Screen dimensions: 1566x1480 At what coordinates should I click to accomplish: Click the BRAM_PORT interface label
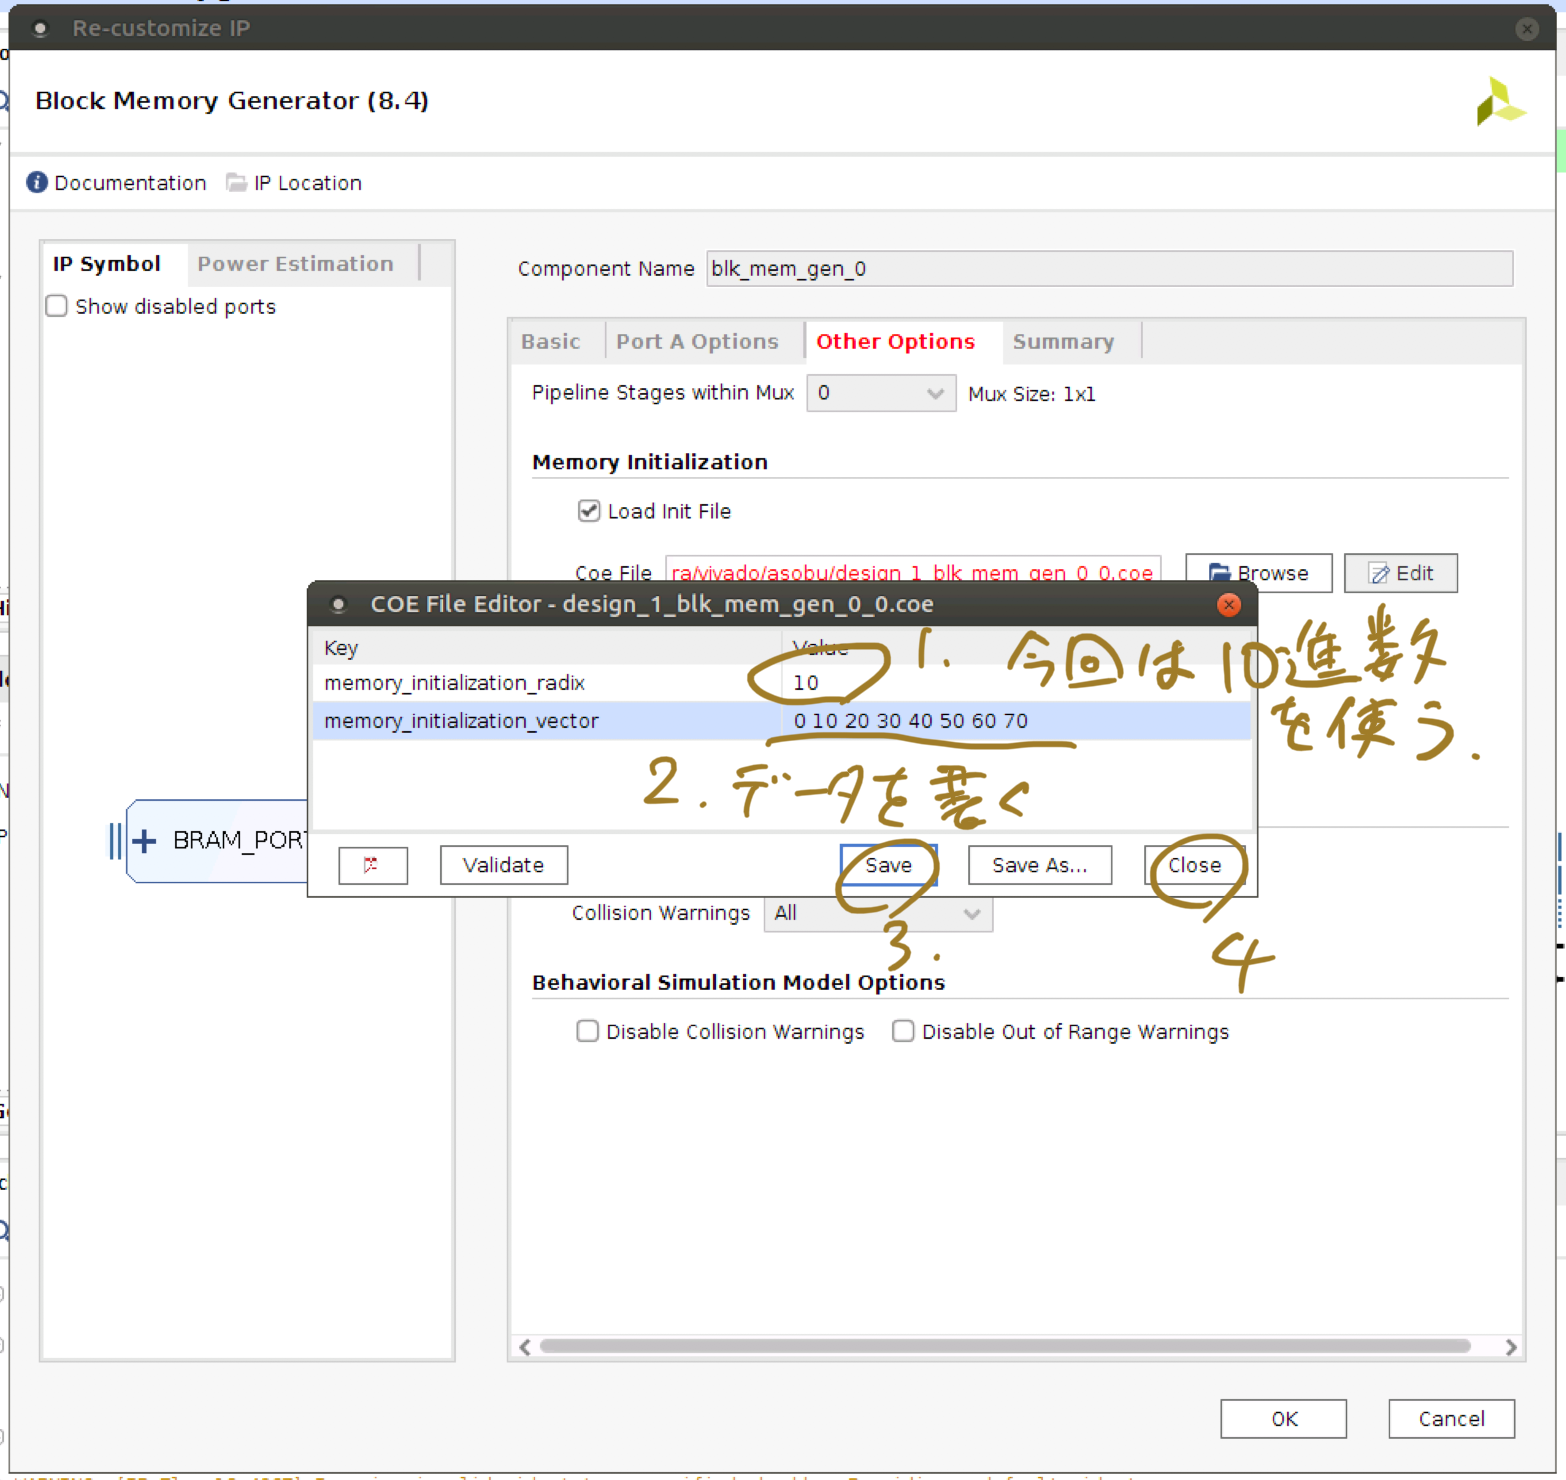pos(239,840)
